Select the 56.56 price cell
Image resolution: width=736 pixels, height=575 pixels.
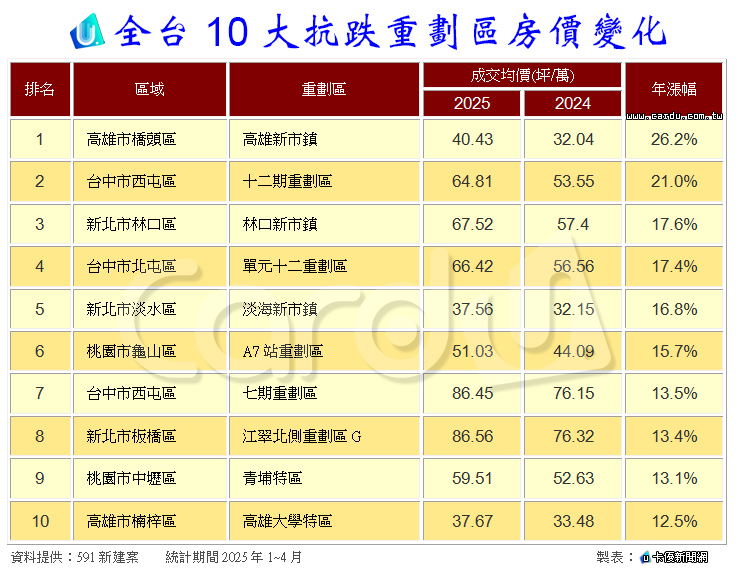tap(573, 266)
